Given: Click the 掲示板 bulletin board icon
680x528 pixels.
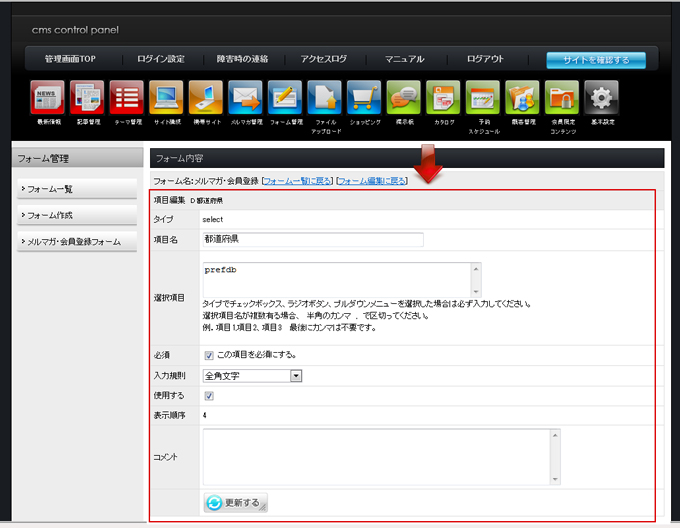Looking at the screenshot, I should 403,98.
